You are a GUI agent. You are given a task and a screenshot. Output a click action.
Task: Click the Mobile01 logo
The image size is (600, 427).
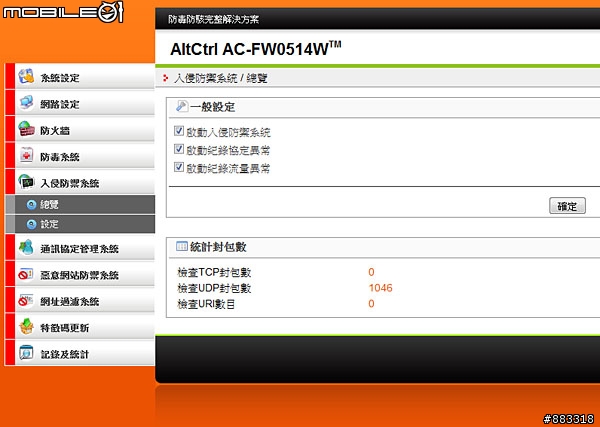pos(63,12)
